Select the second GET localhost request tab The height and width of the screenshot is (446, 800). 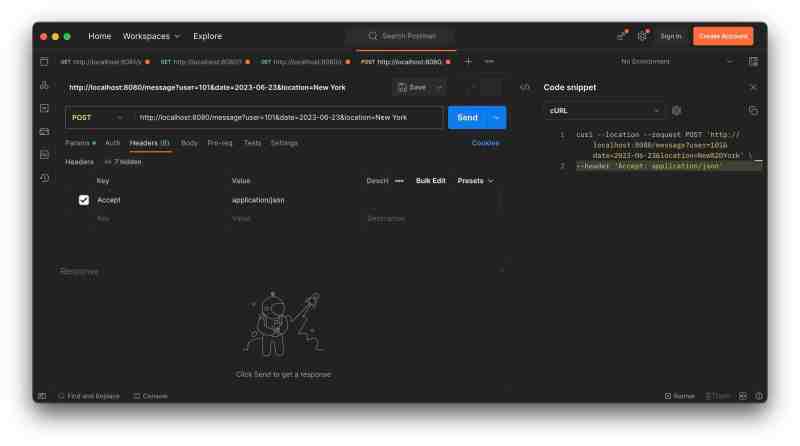205,61
